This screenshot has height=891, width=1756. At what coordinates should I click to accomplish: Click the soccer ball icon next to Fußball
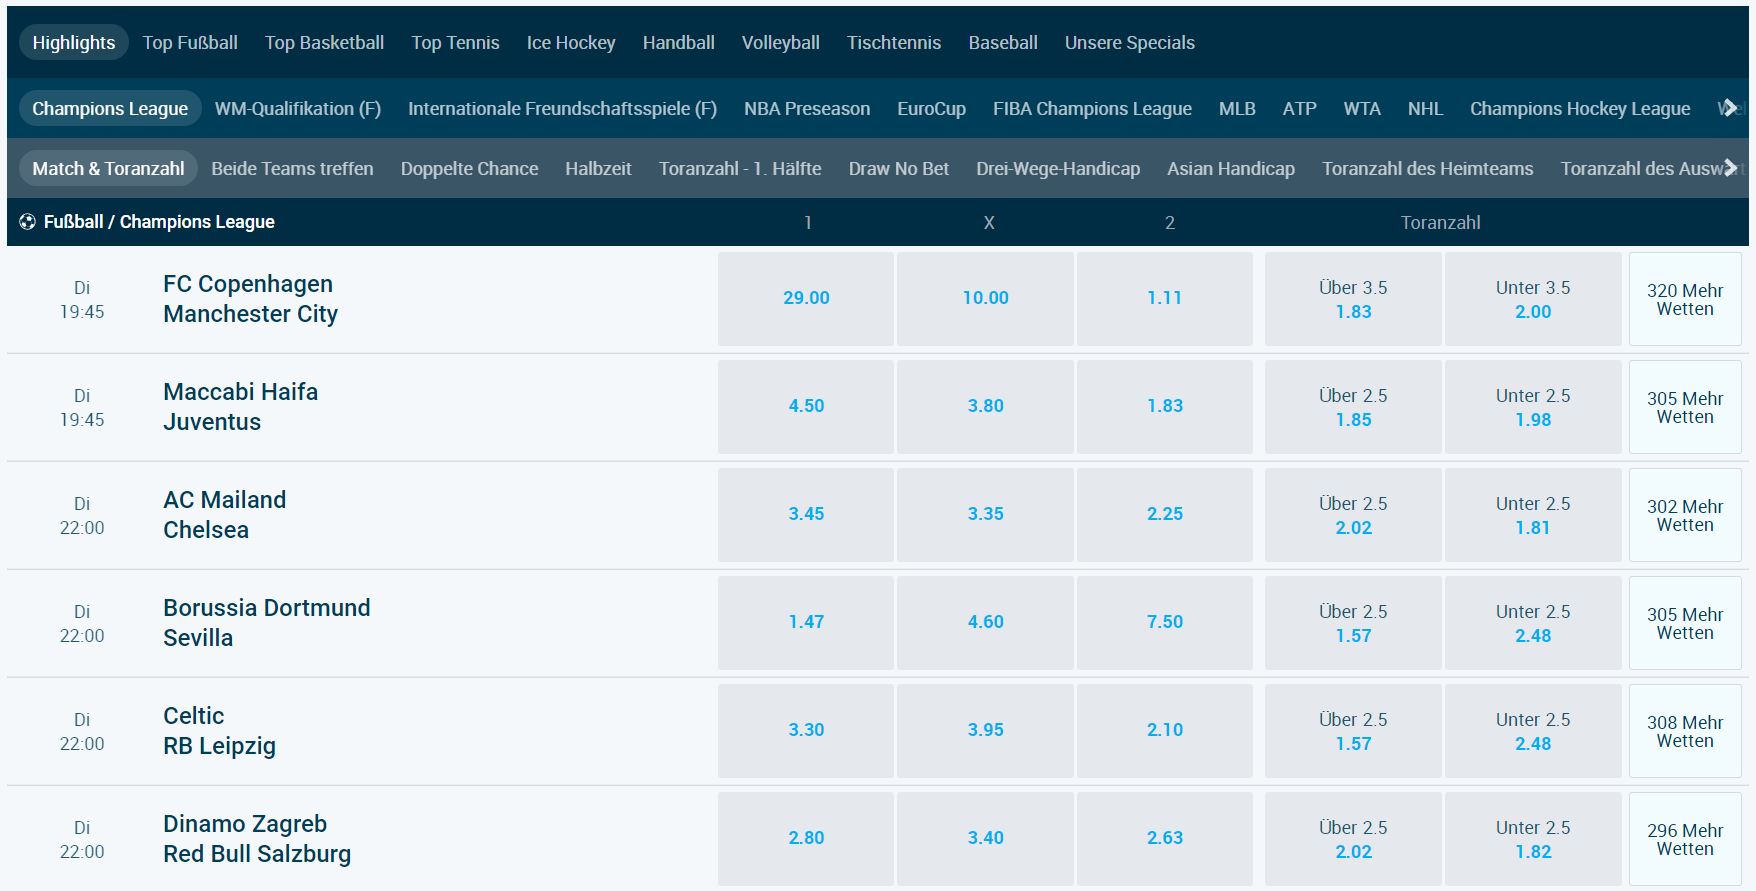pos(27,222)
